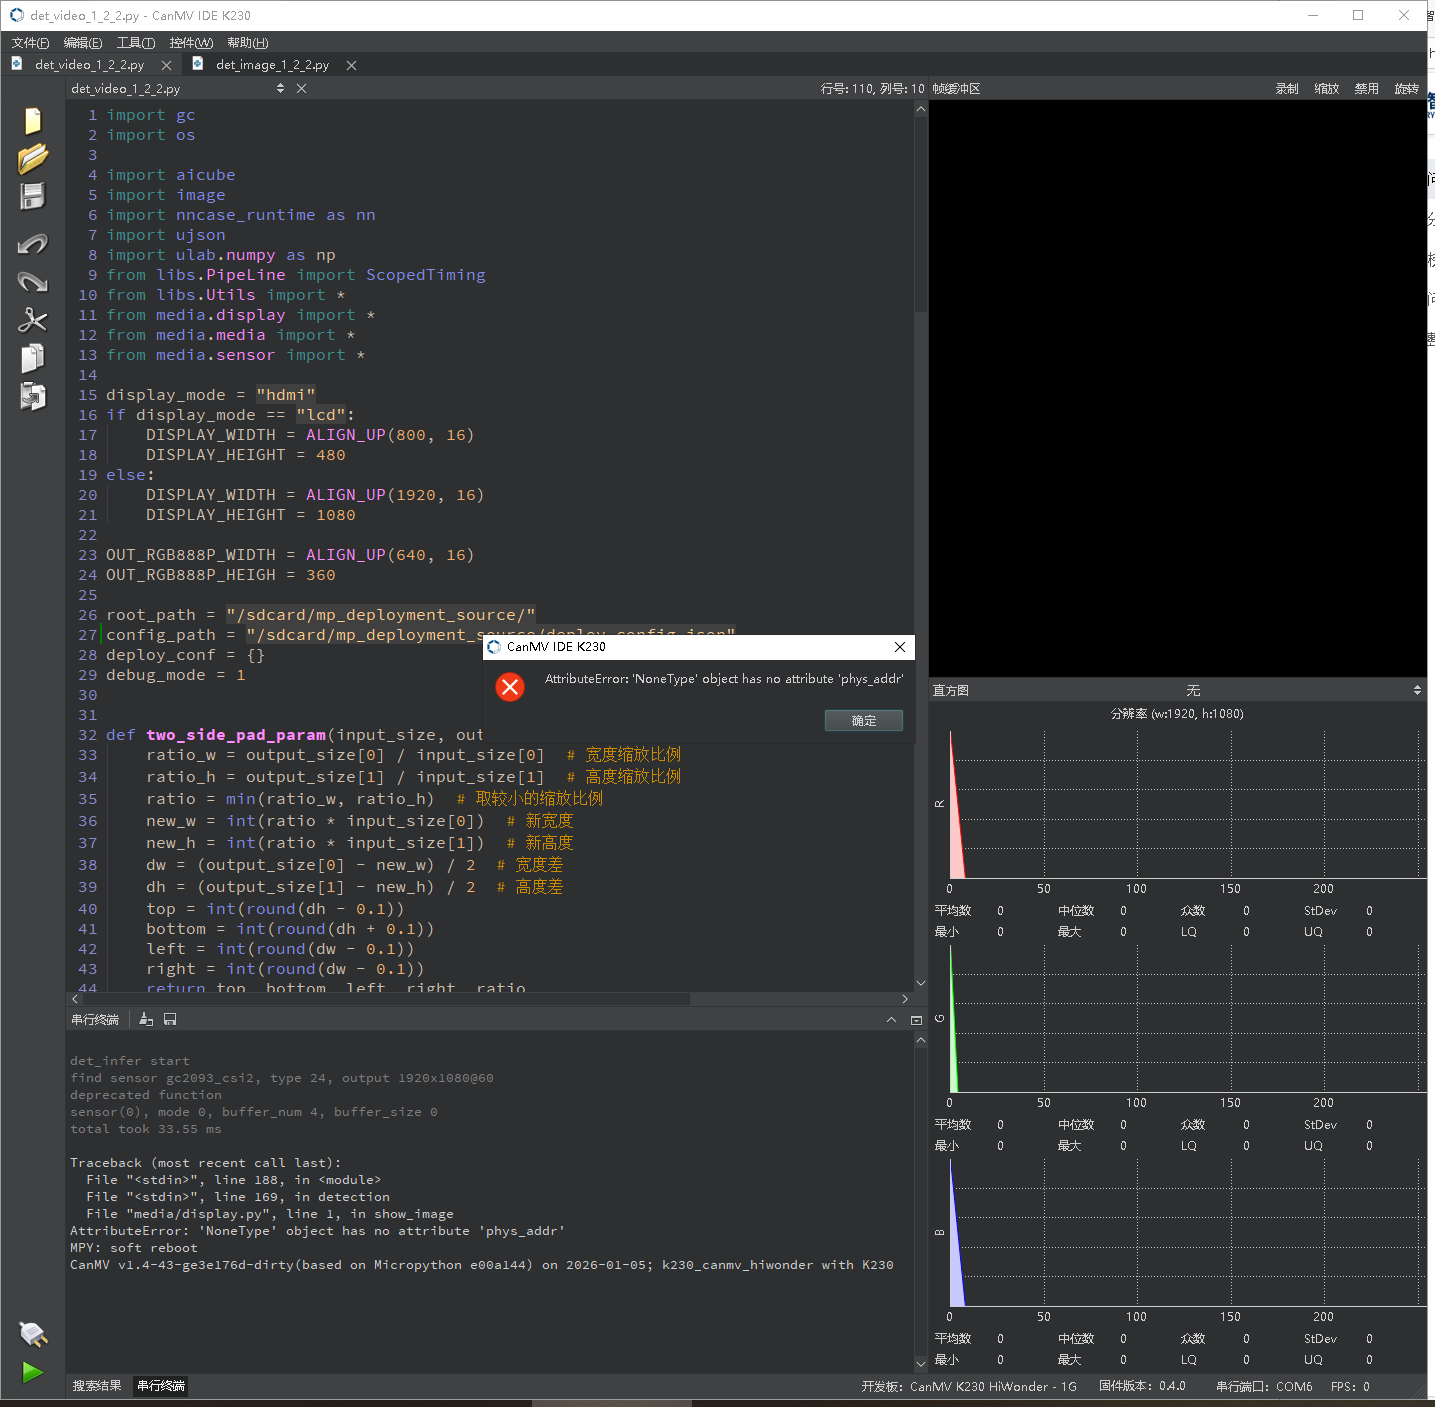
Task: Open a file using the folder icon
Action: [x=32, y=158]
